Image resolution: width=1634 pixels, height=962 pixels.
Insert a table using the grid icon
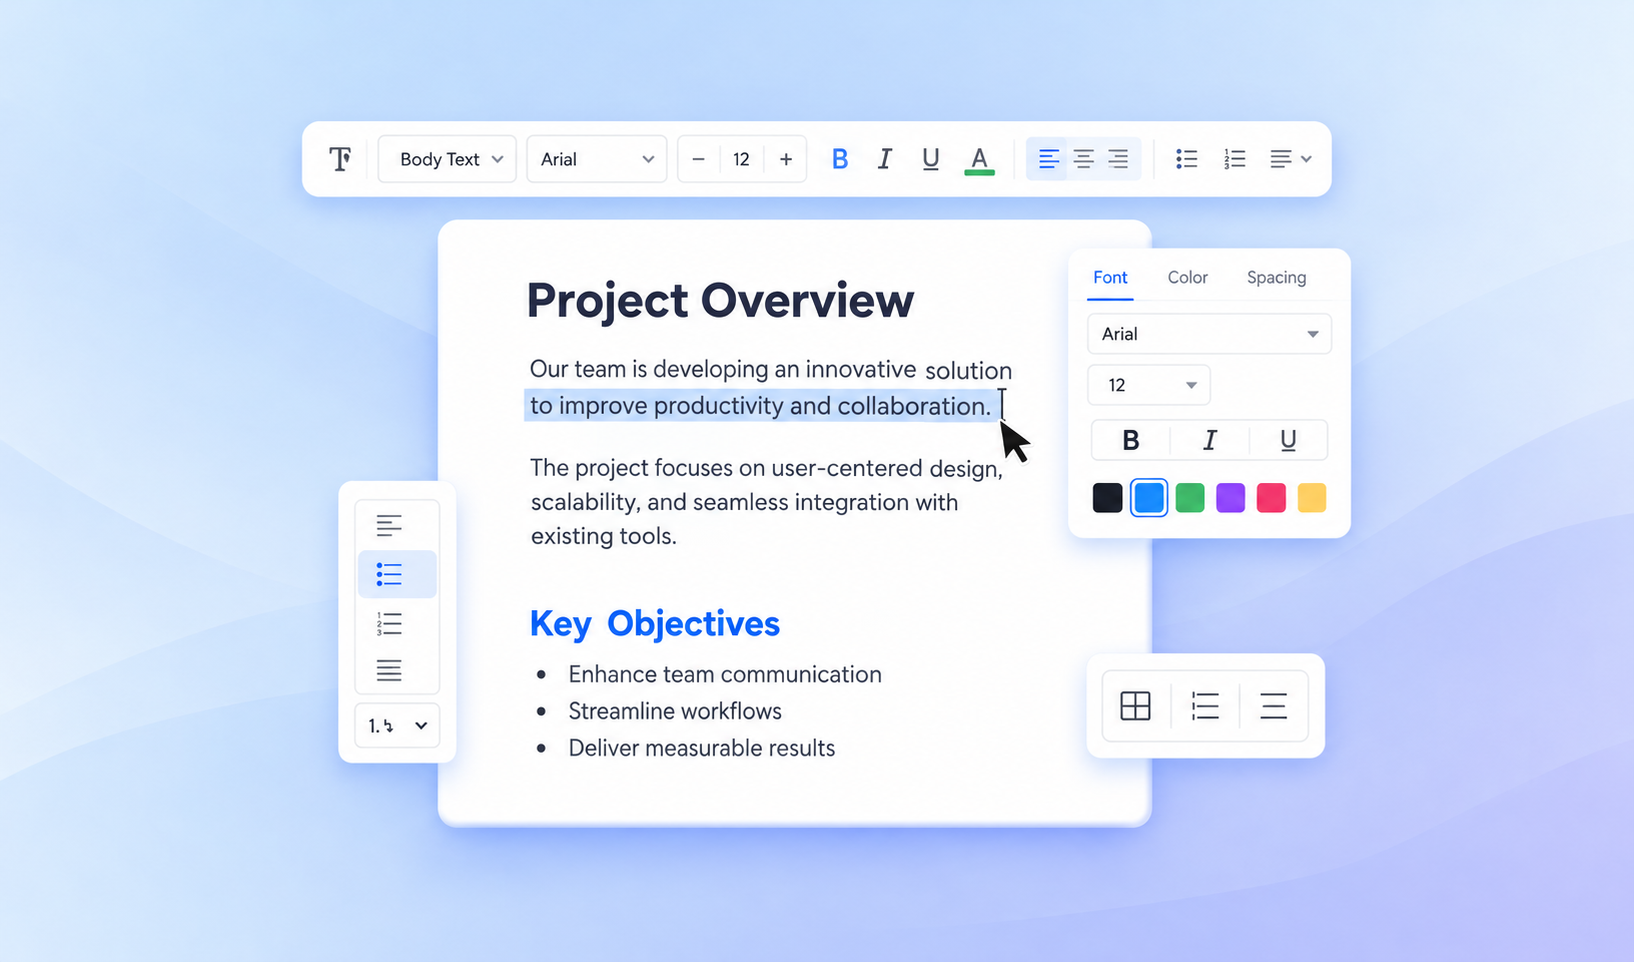point(1136,706)
